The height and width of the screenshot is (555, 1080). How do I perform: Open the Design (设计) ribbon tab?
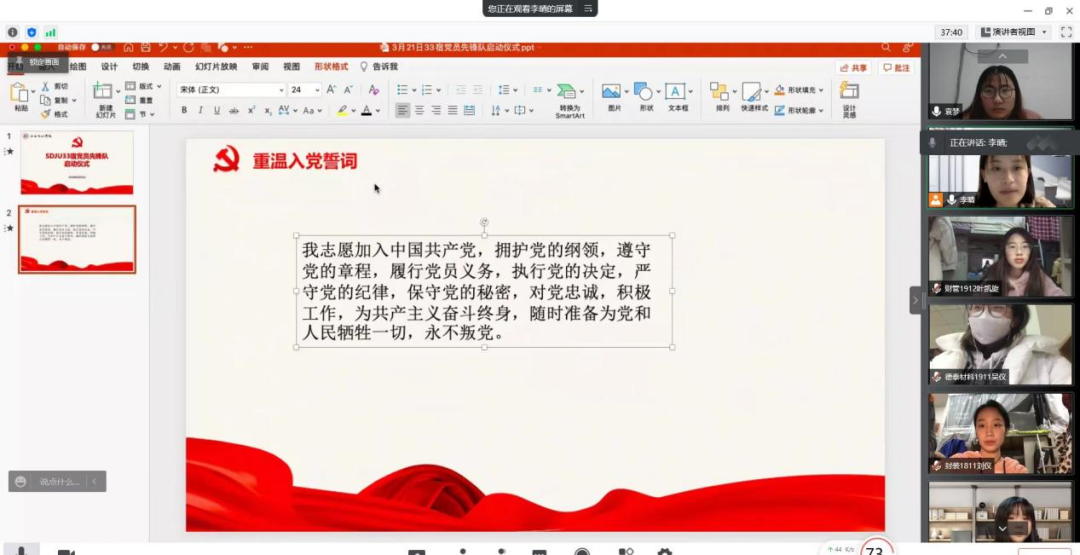pos(109,67)
